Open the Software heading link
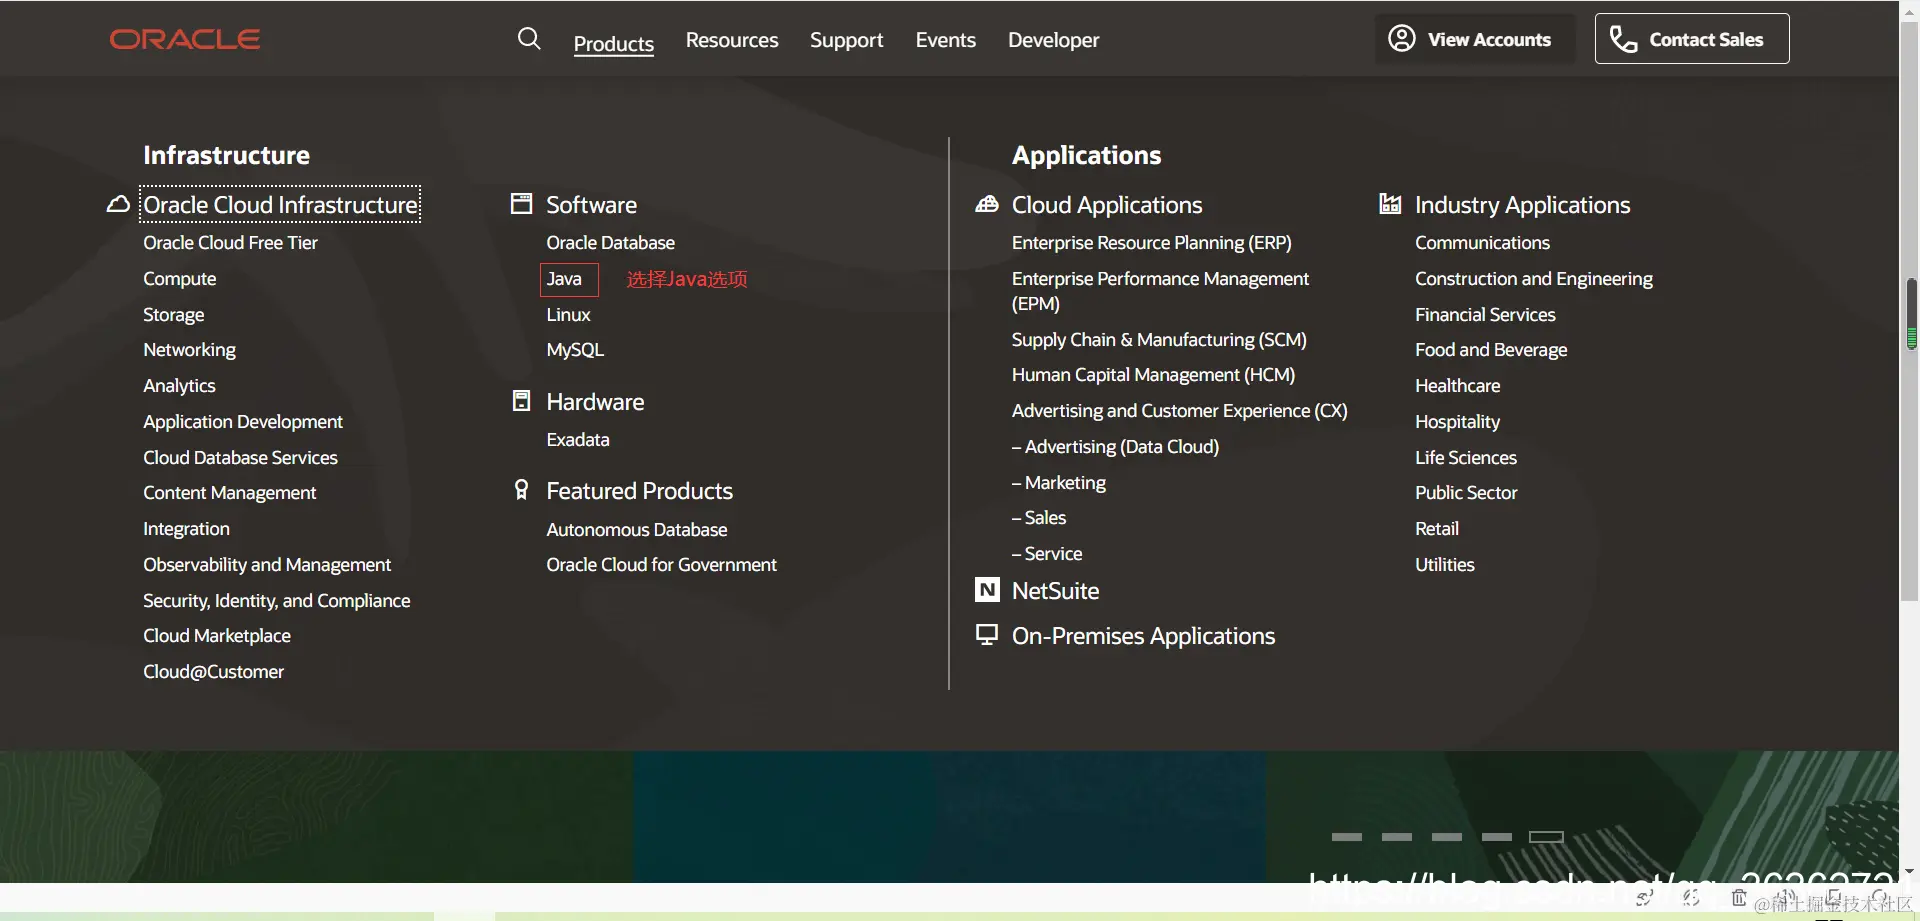This screenshot has height=921, width=1920. [x=591, y=204]
